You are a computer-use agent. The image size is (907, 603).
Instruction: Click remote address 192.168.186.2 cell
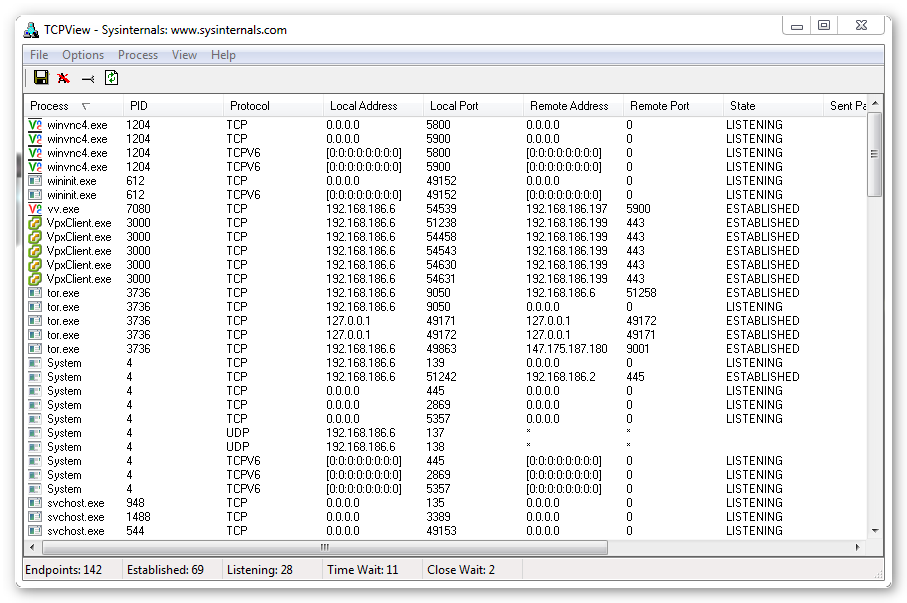tap(561, 377)
